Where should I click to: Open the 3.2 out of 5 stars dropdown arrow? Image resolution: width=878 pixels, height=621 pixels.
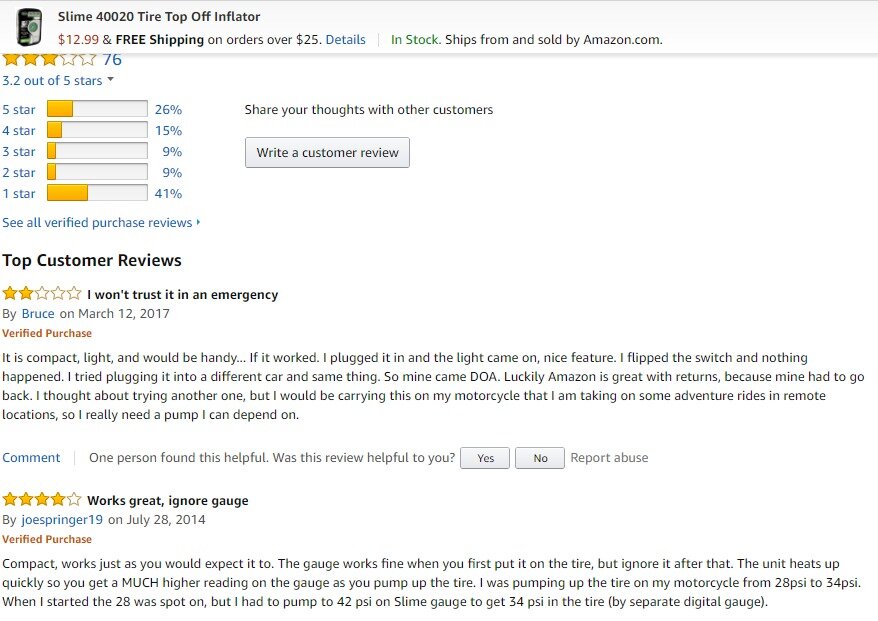110,80
